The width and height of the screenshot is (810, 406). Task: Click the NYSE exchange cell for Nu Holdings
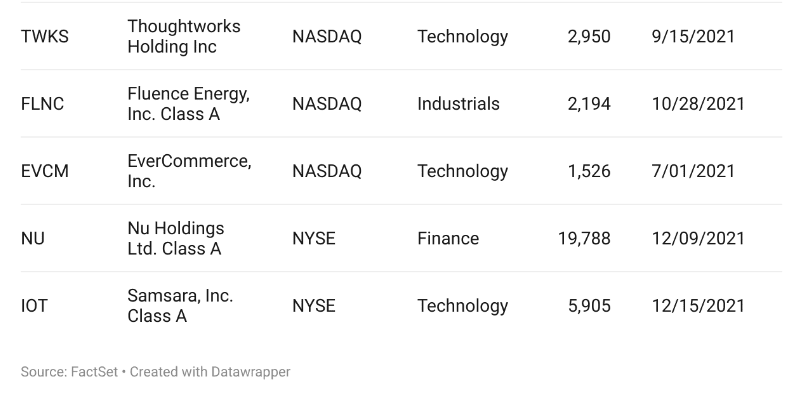coord(314,239)
